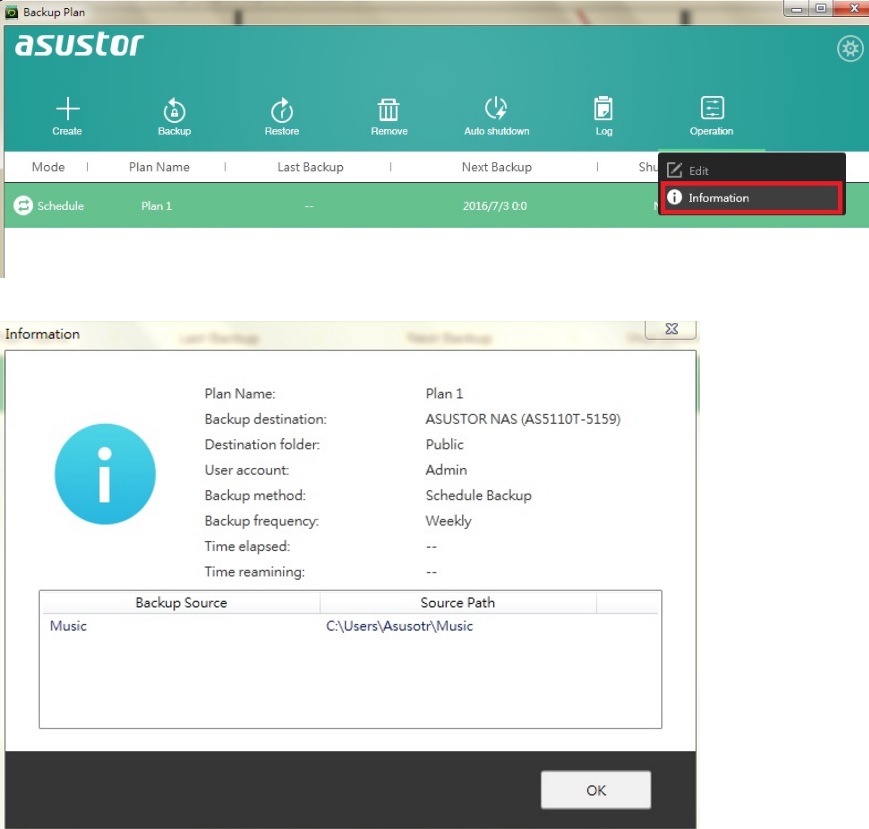Image resolution: width=869 pixels, height=829 pixels.
Task: Sort by the Plan Name column header
Action: [159, 167]
